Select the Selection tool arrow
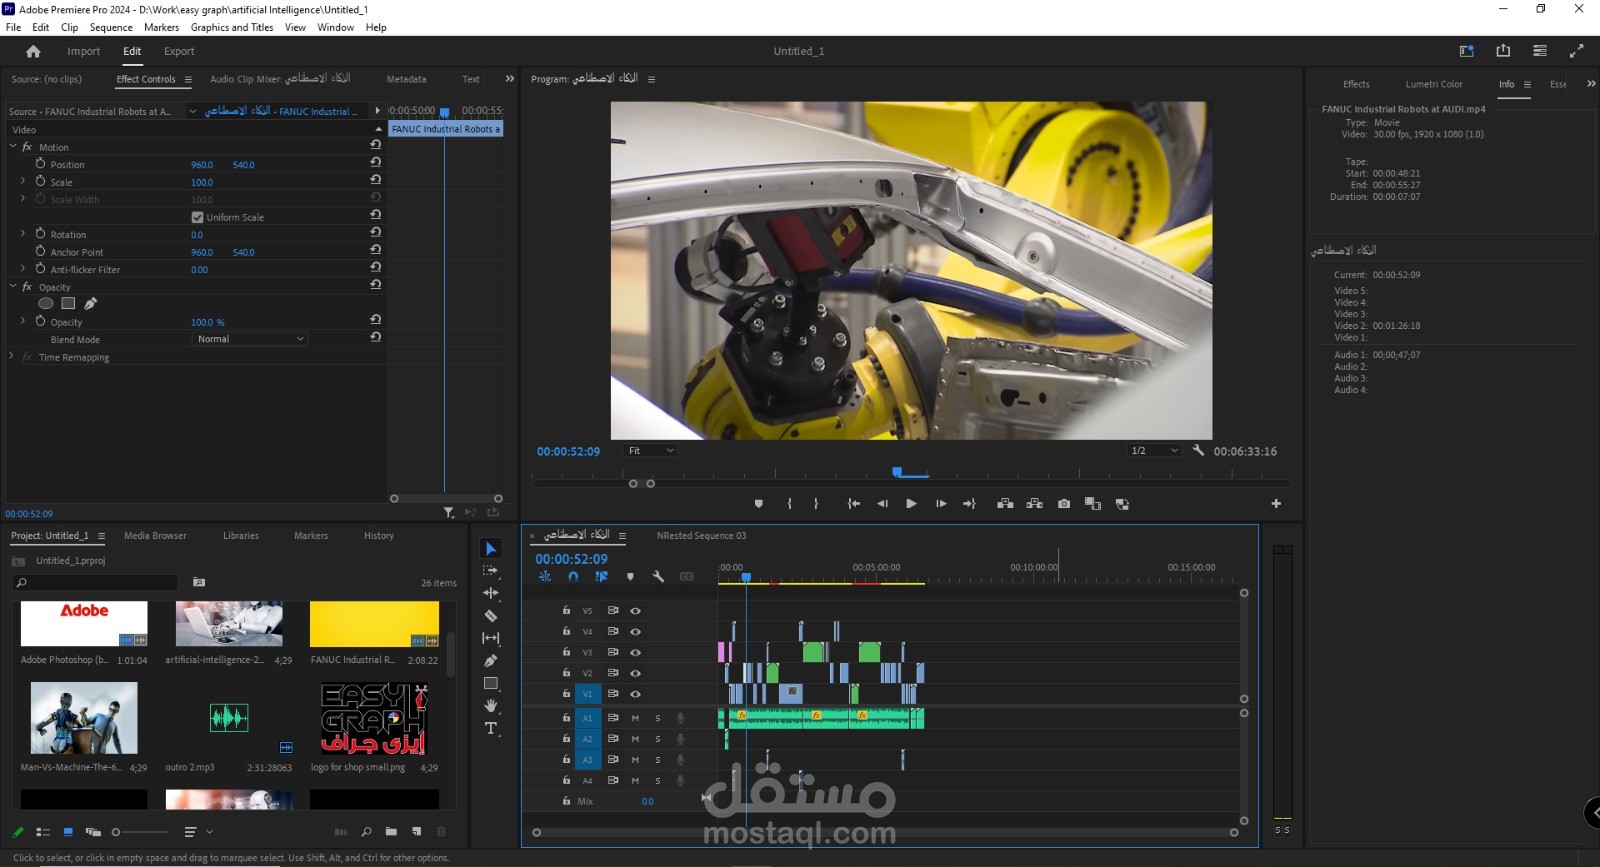The image size is (1600, 867). (490, 549)
